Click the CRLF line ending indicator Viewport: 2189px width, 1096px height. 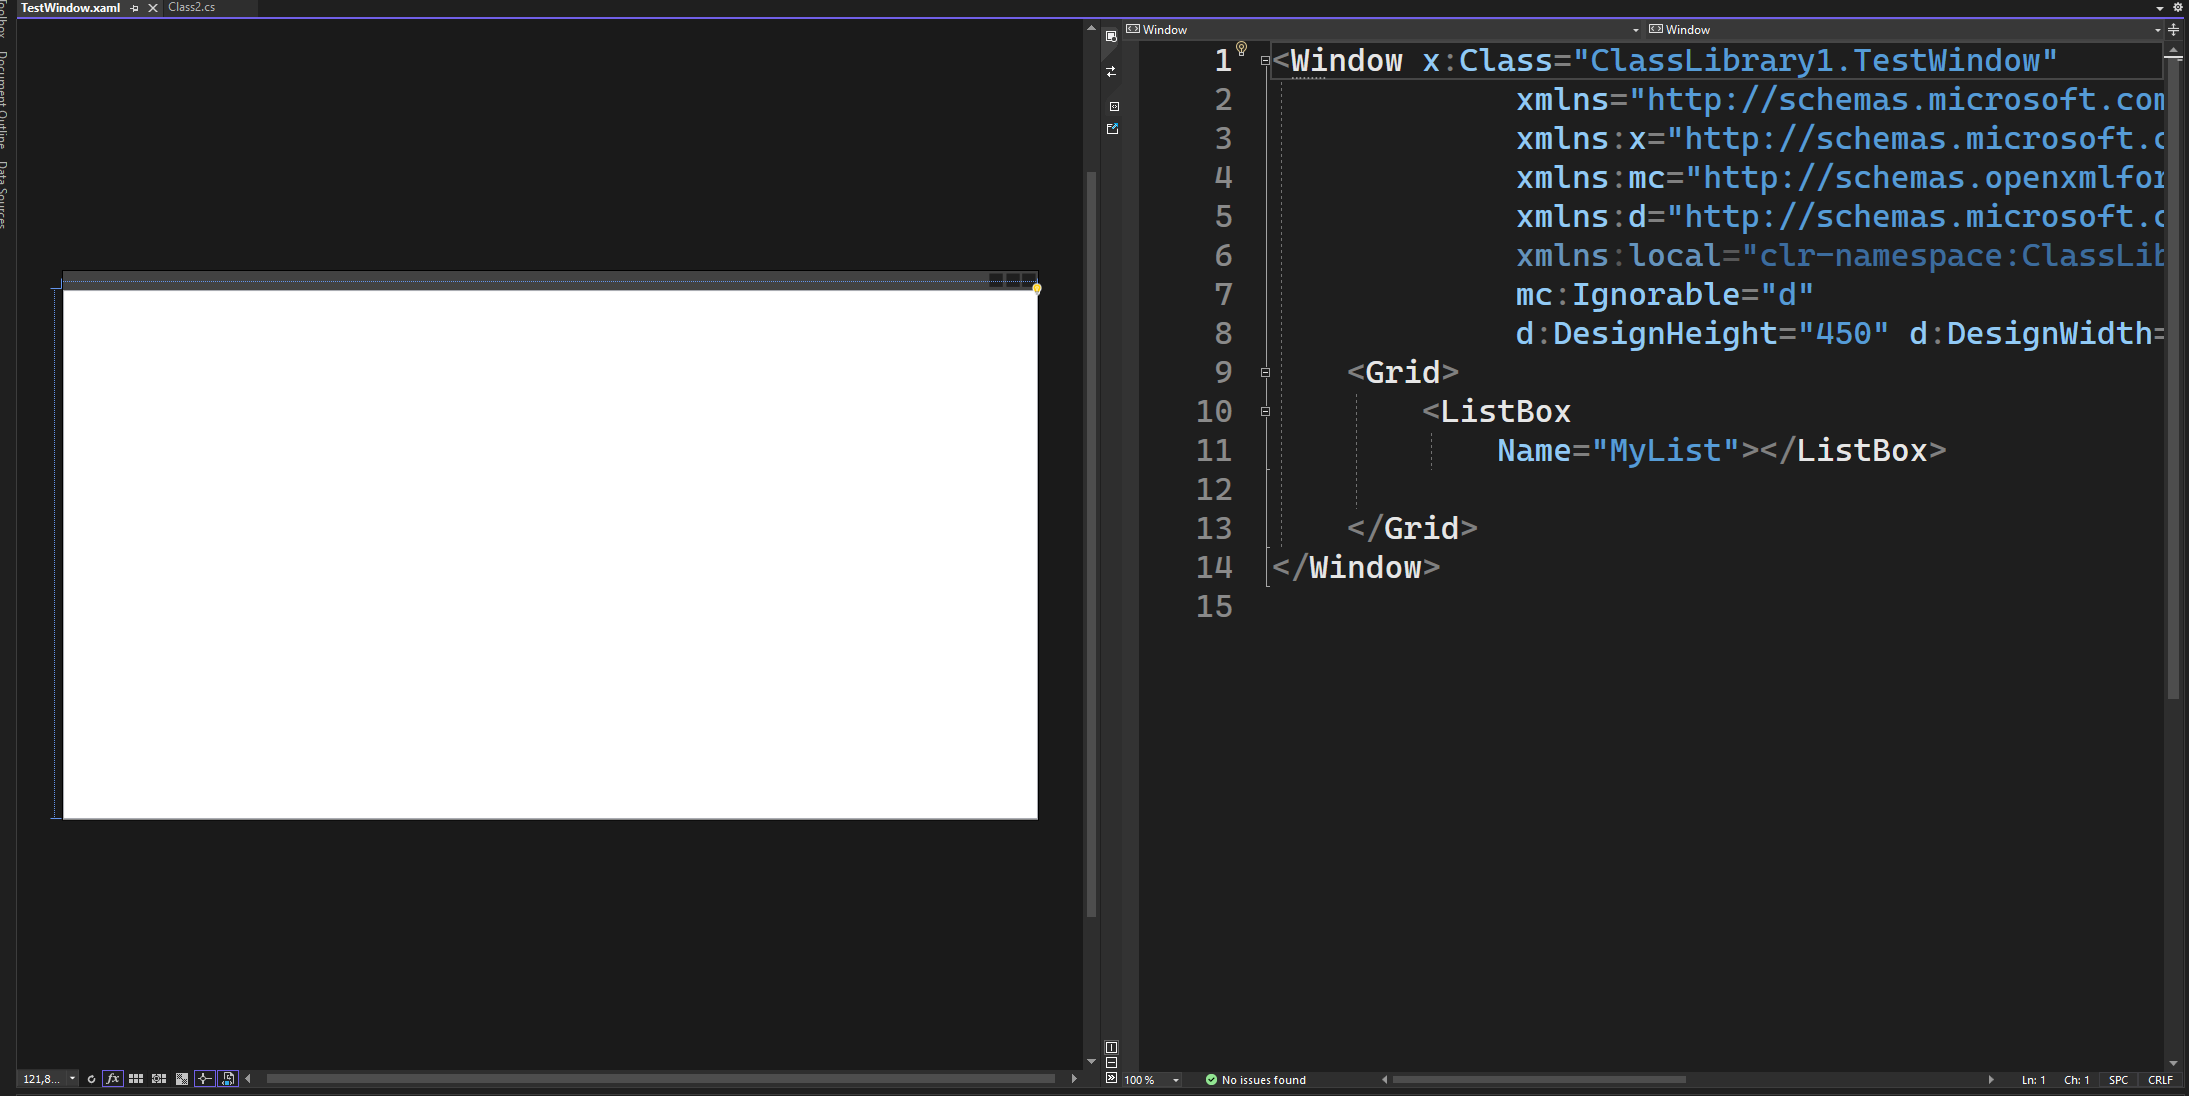[2159, 1080]
